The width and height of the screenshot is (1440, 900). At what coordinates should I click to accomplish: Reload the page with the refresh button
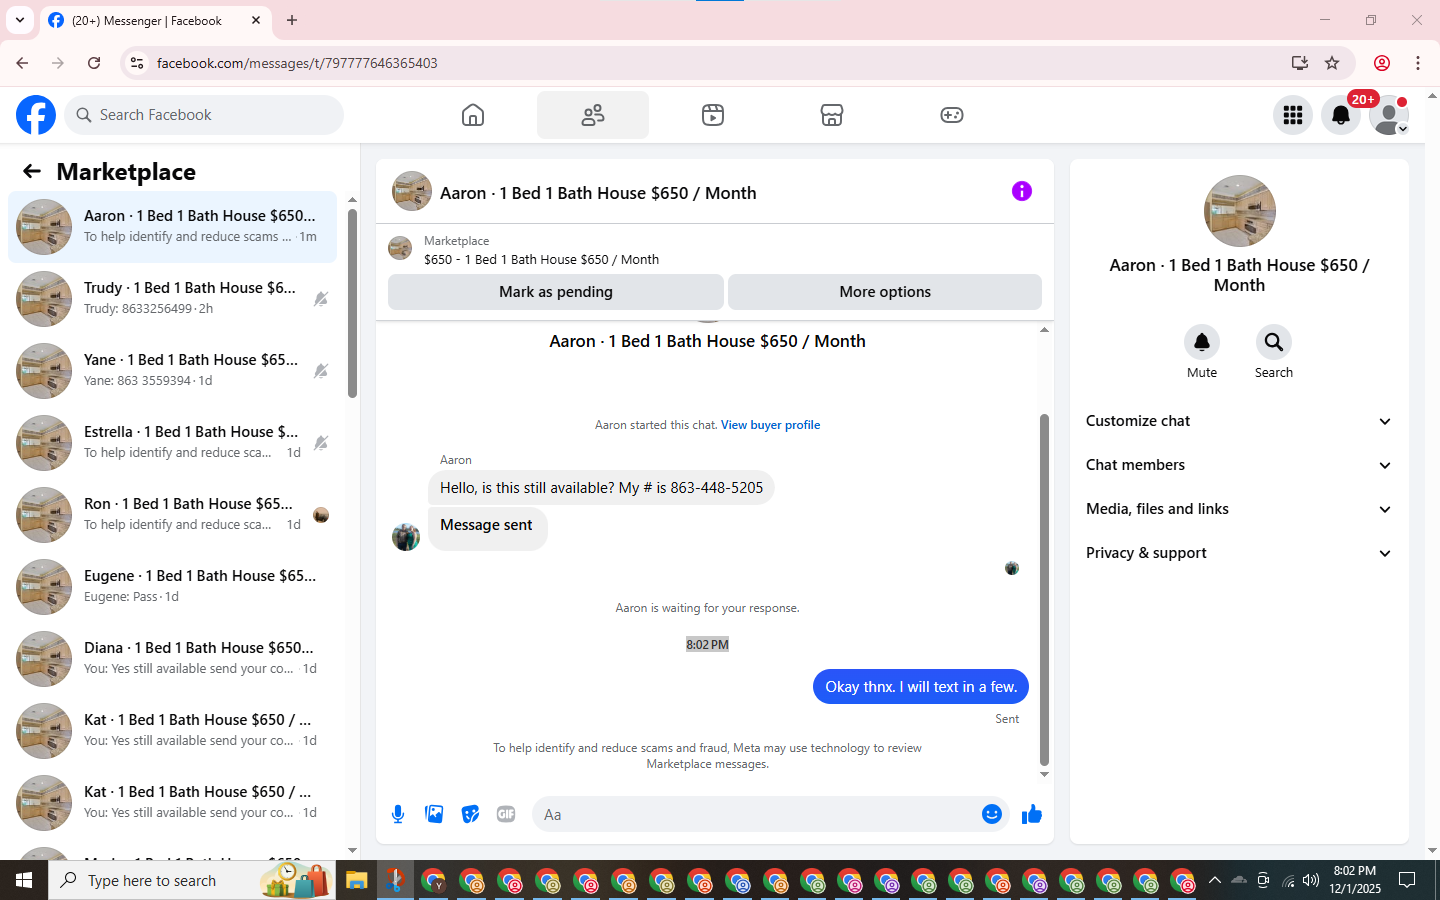pyautogui.click(x=94, y=63)
